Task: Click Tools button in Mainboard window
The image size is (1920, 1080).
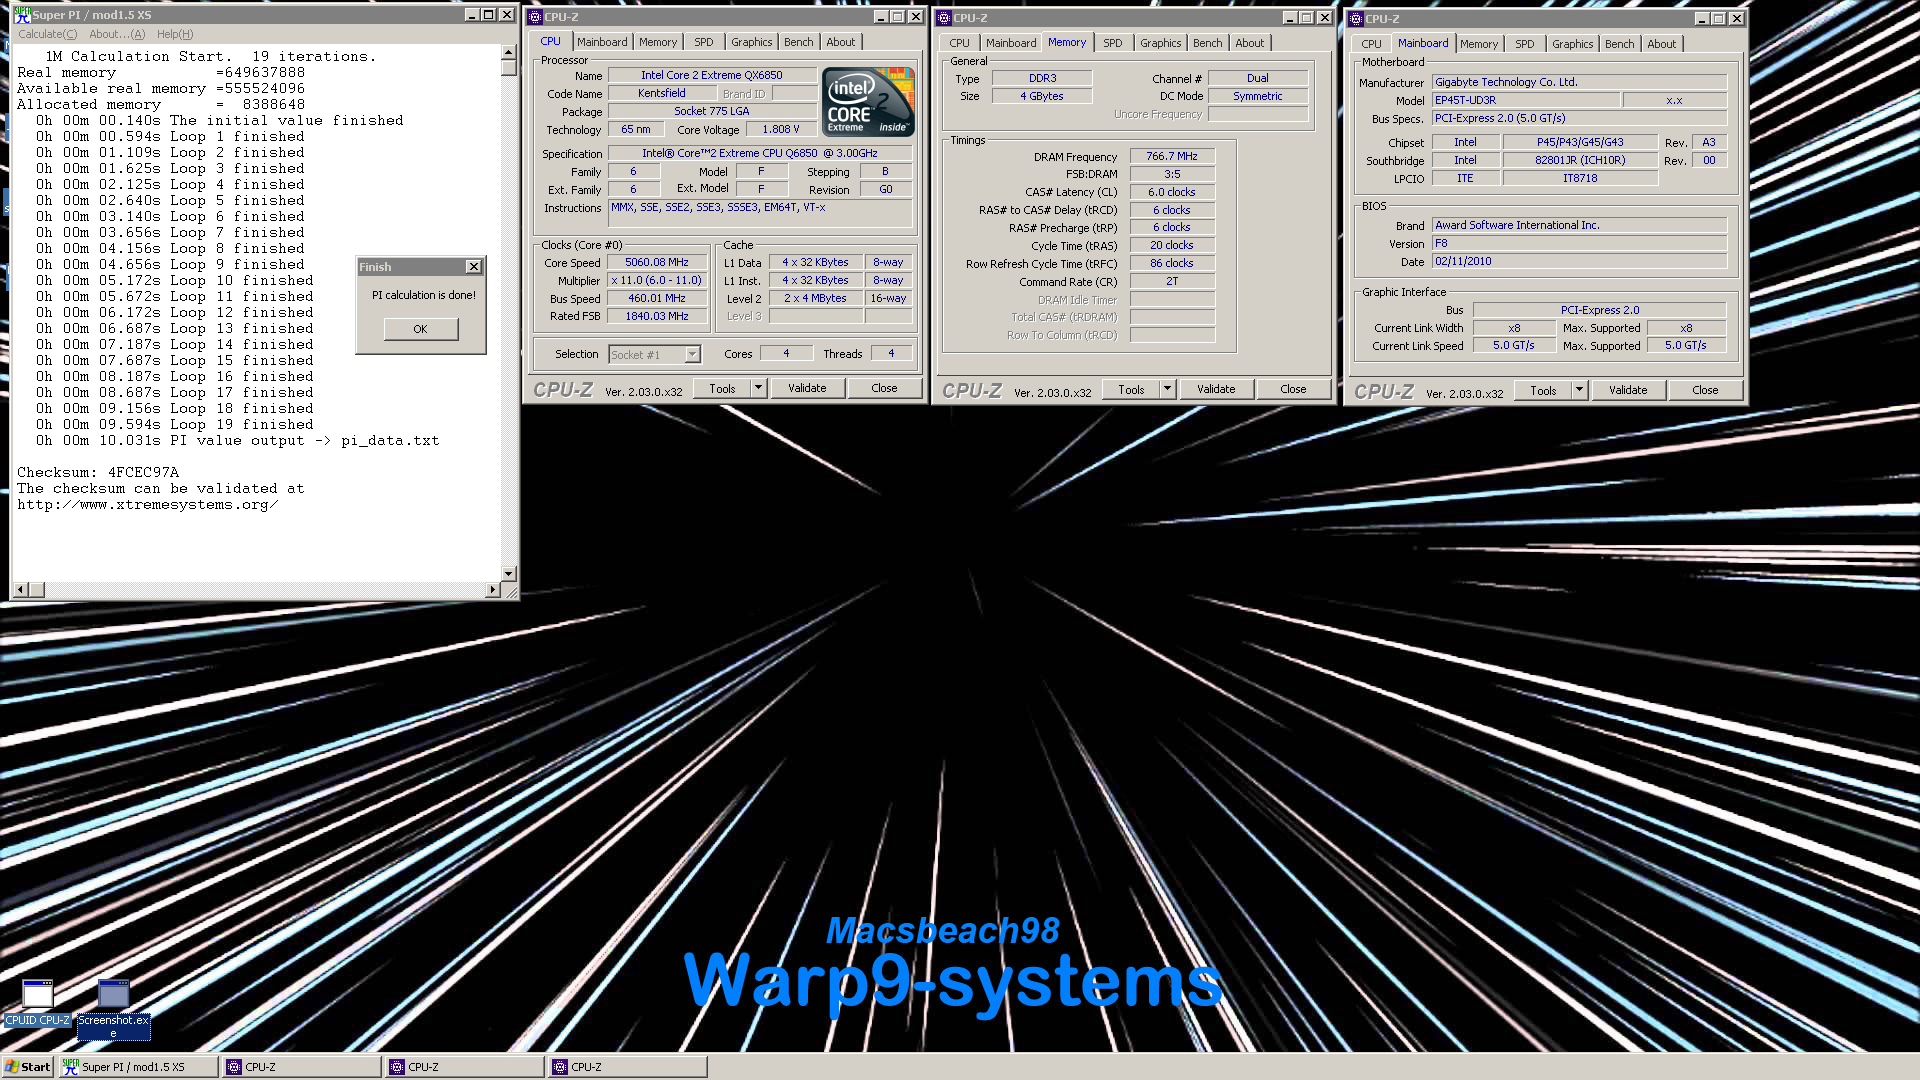Action: pos(1543,390)
